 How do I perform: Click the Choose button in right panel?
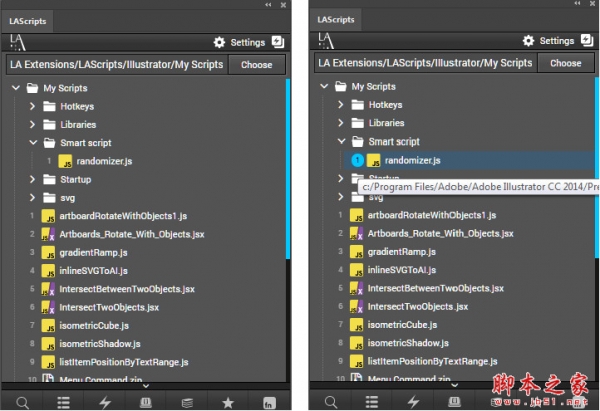point(565,63)
